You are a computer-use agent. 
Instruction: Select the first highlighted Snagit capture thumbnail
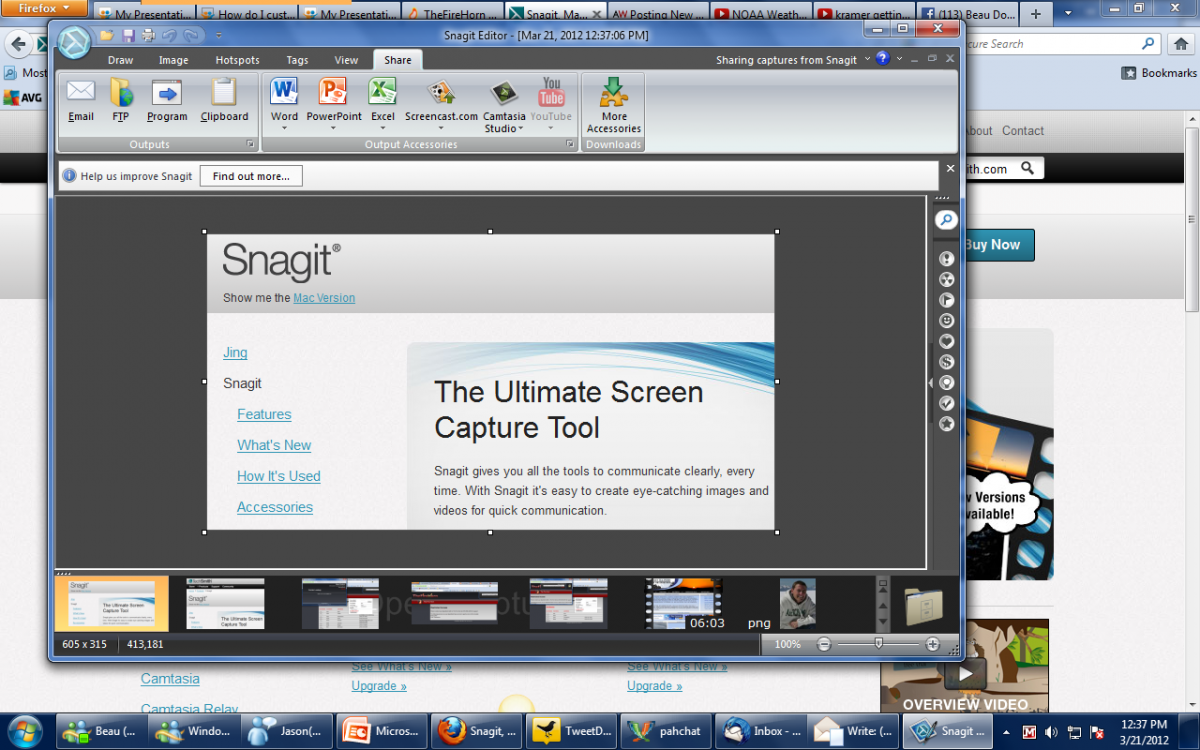coord(111,603)
